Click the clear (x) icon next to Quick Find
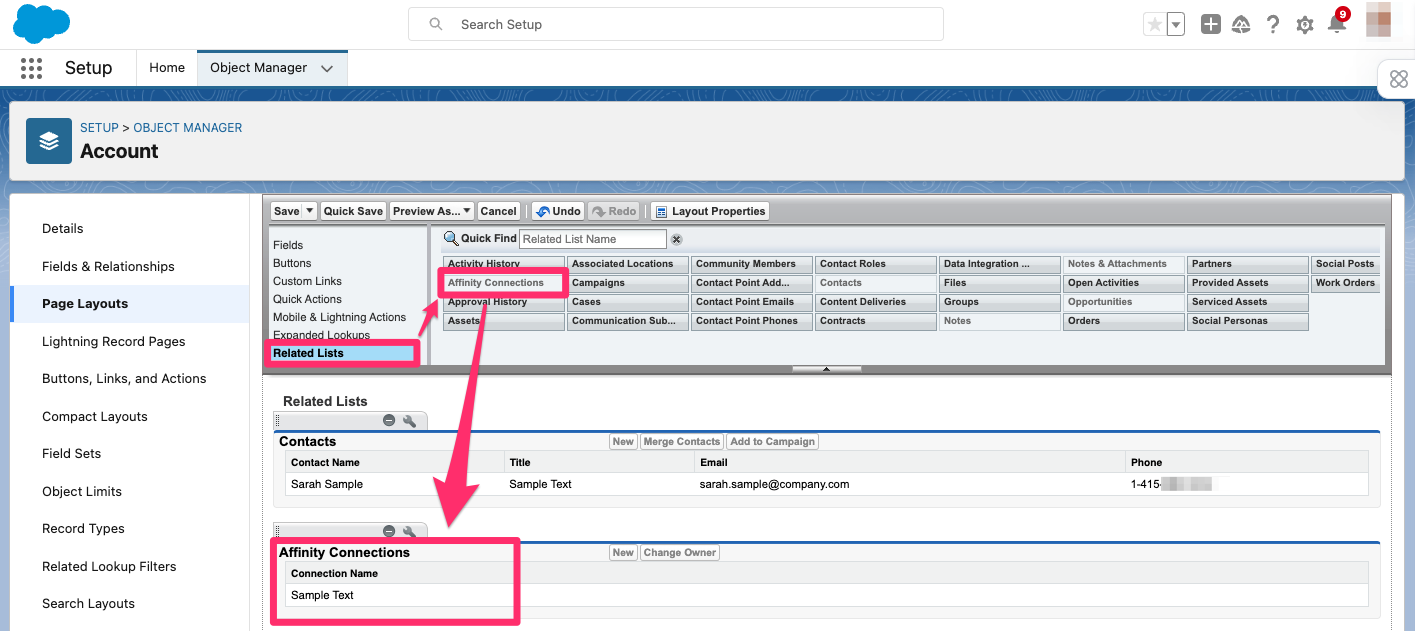1415x631 pixels. (676, 238)
